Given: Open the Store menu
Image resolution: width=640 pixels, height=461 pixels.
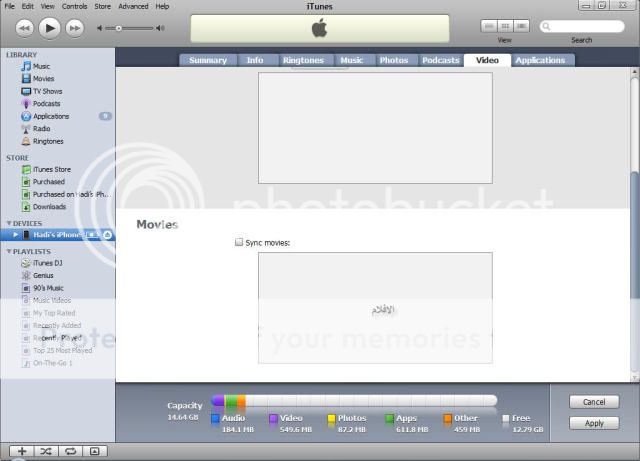Looking at the screenshot, I should (x=102, y=7).
